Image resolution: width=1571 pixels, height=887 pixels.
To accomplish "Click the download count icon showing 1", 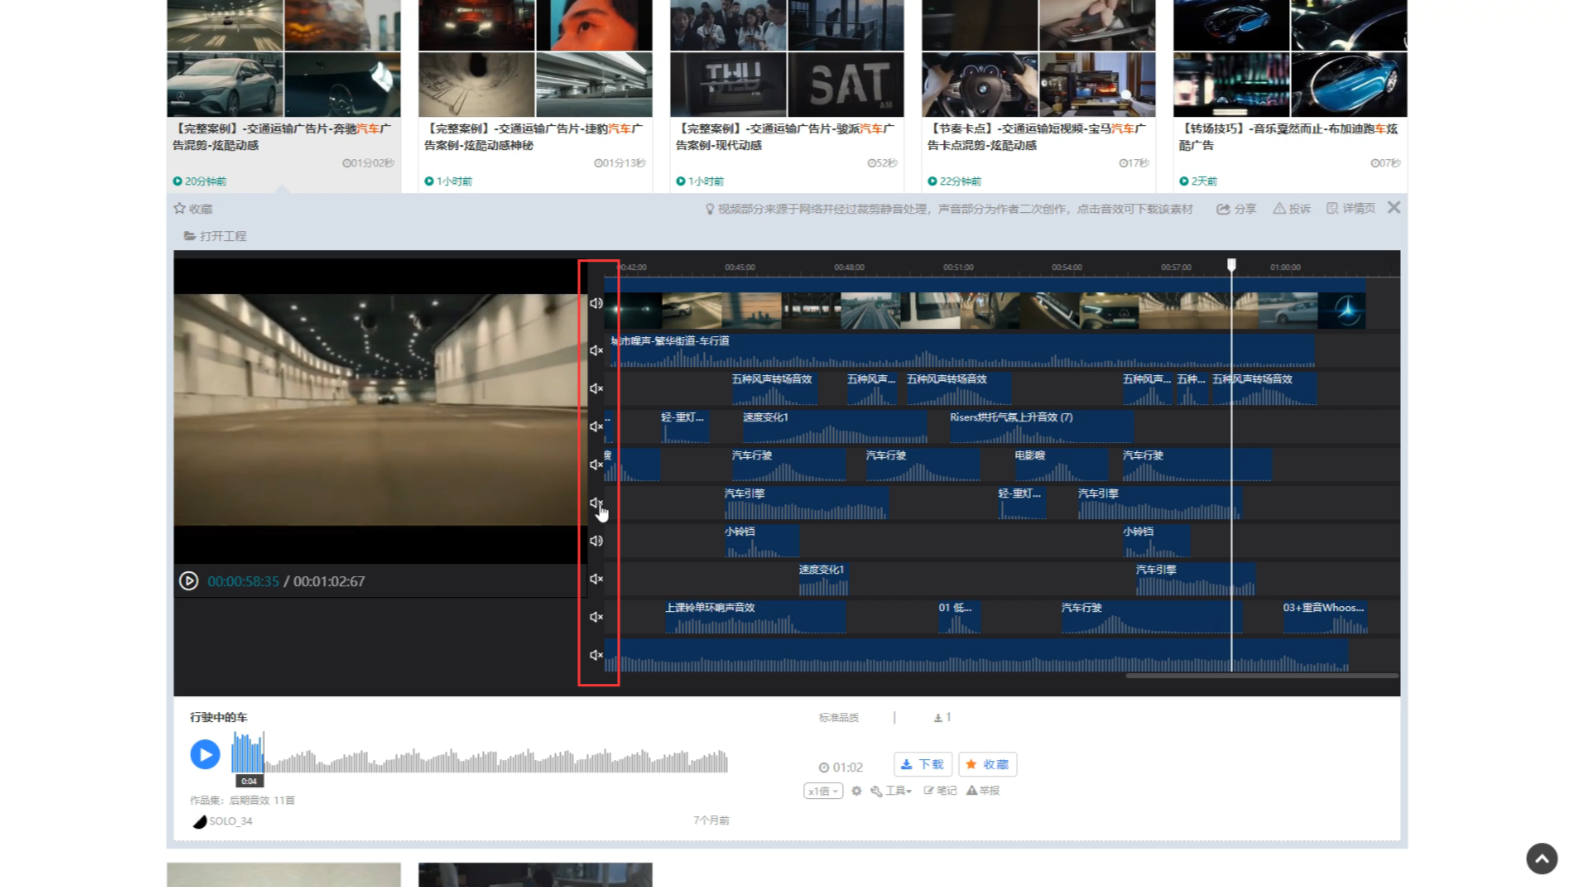I will pos(942,717).
